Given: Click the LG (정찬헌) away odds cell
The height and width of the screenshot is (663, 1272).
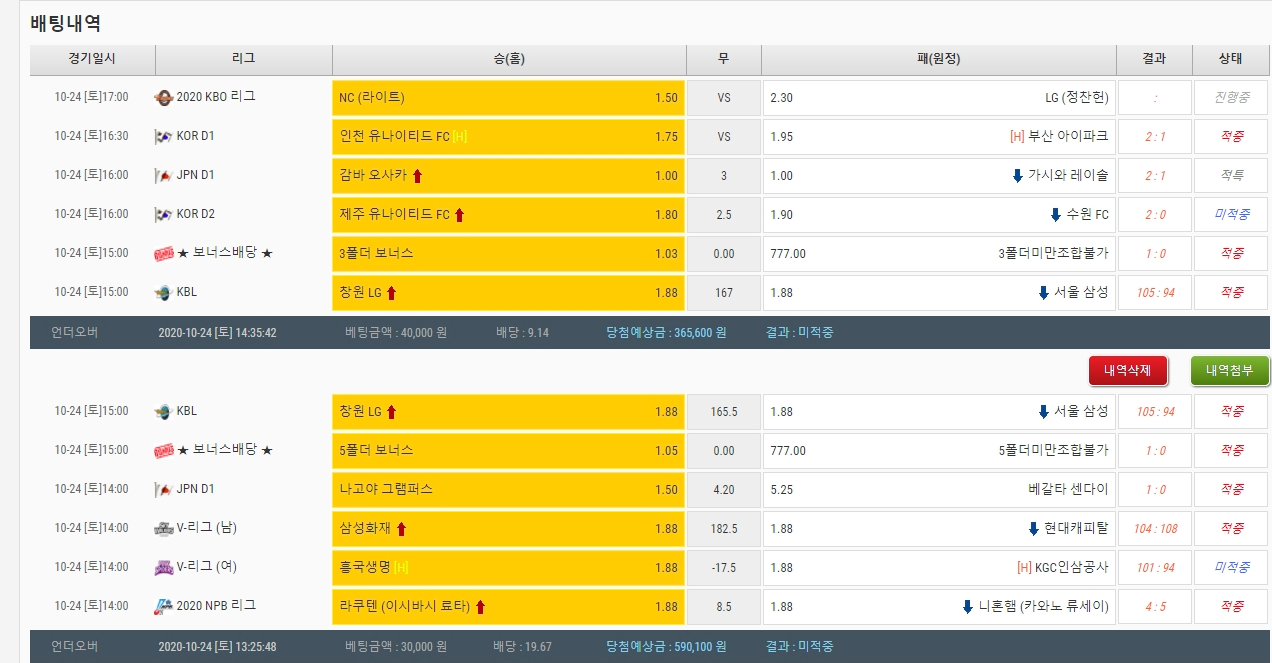Looking at the screenshot, I should [x=939, y=98].
